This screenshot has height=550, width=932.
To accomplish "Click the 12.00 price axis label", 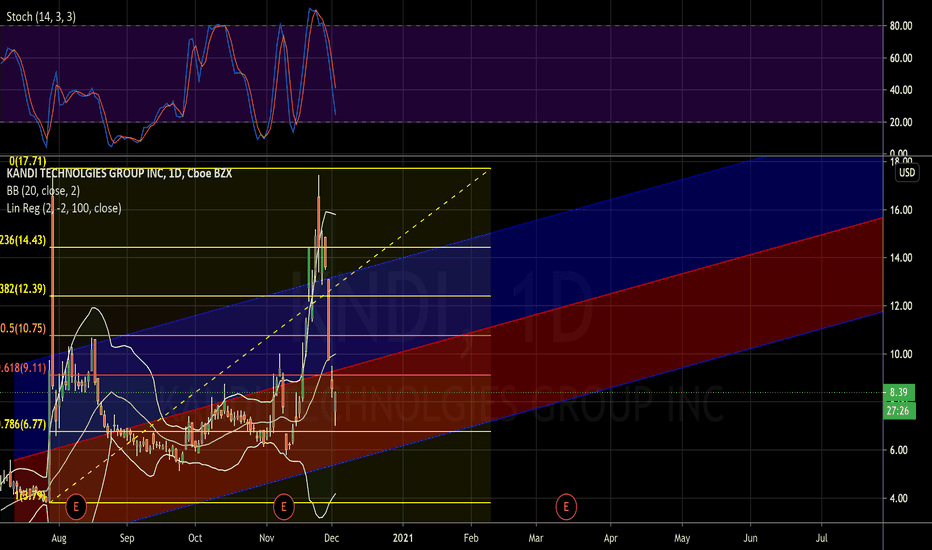I will pos(900,306).
